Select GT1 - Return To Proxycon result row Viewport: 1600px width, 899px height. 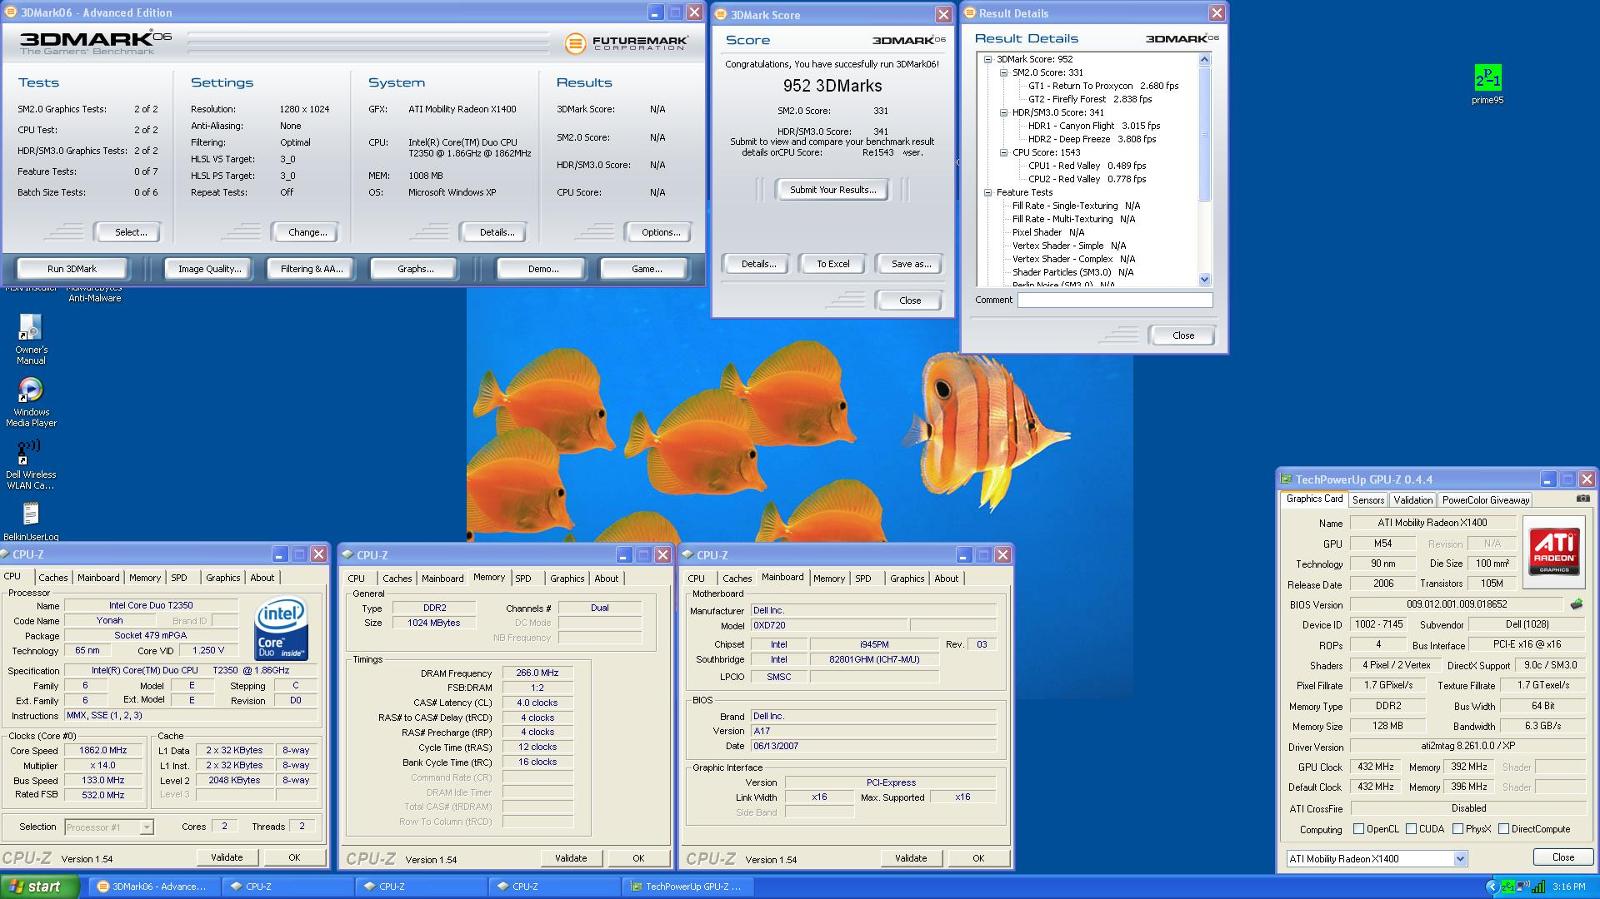point(1103,86)
